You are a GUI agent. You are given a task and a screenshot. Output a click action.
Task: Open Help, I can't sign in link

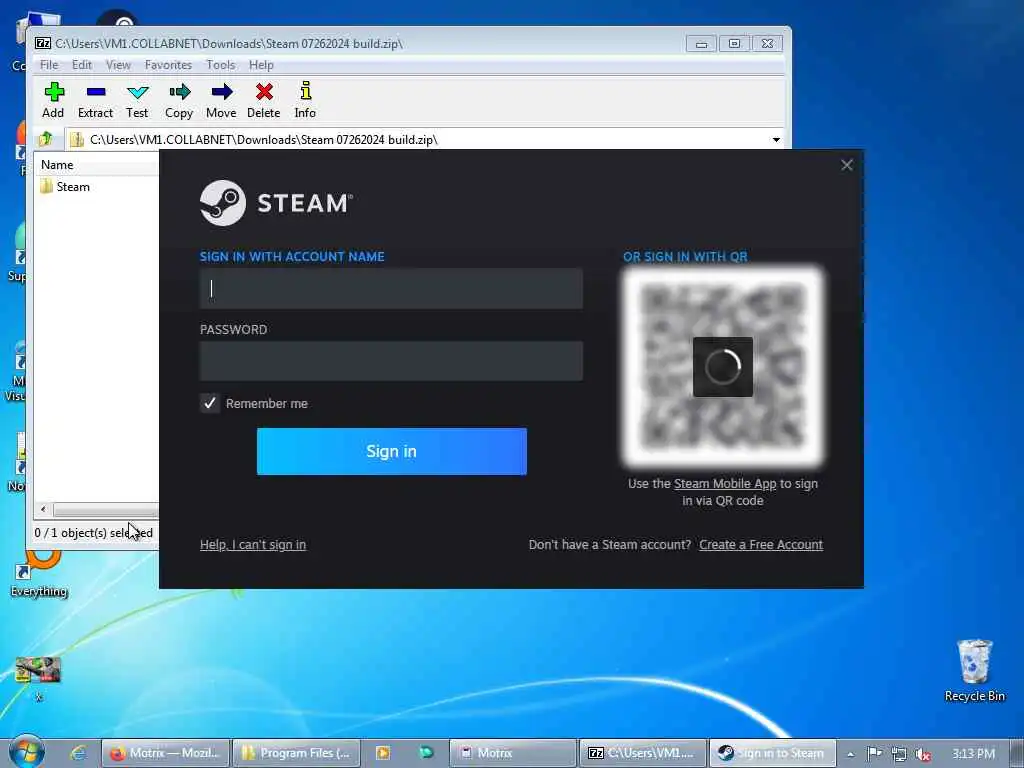pyautogui.click(x=253, y=545)
